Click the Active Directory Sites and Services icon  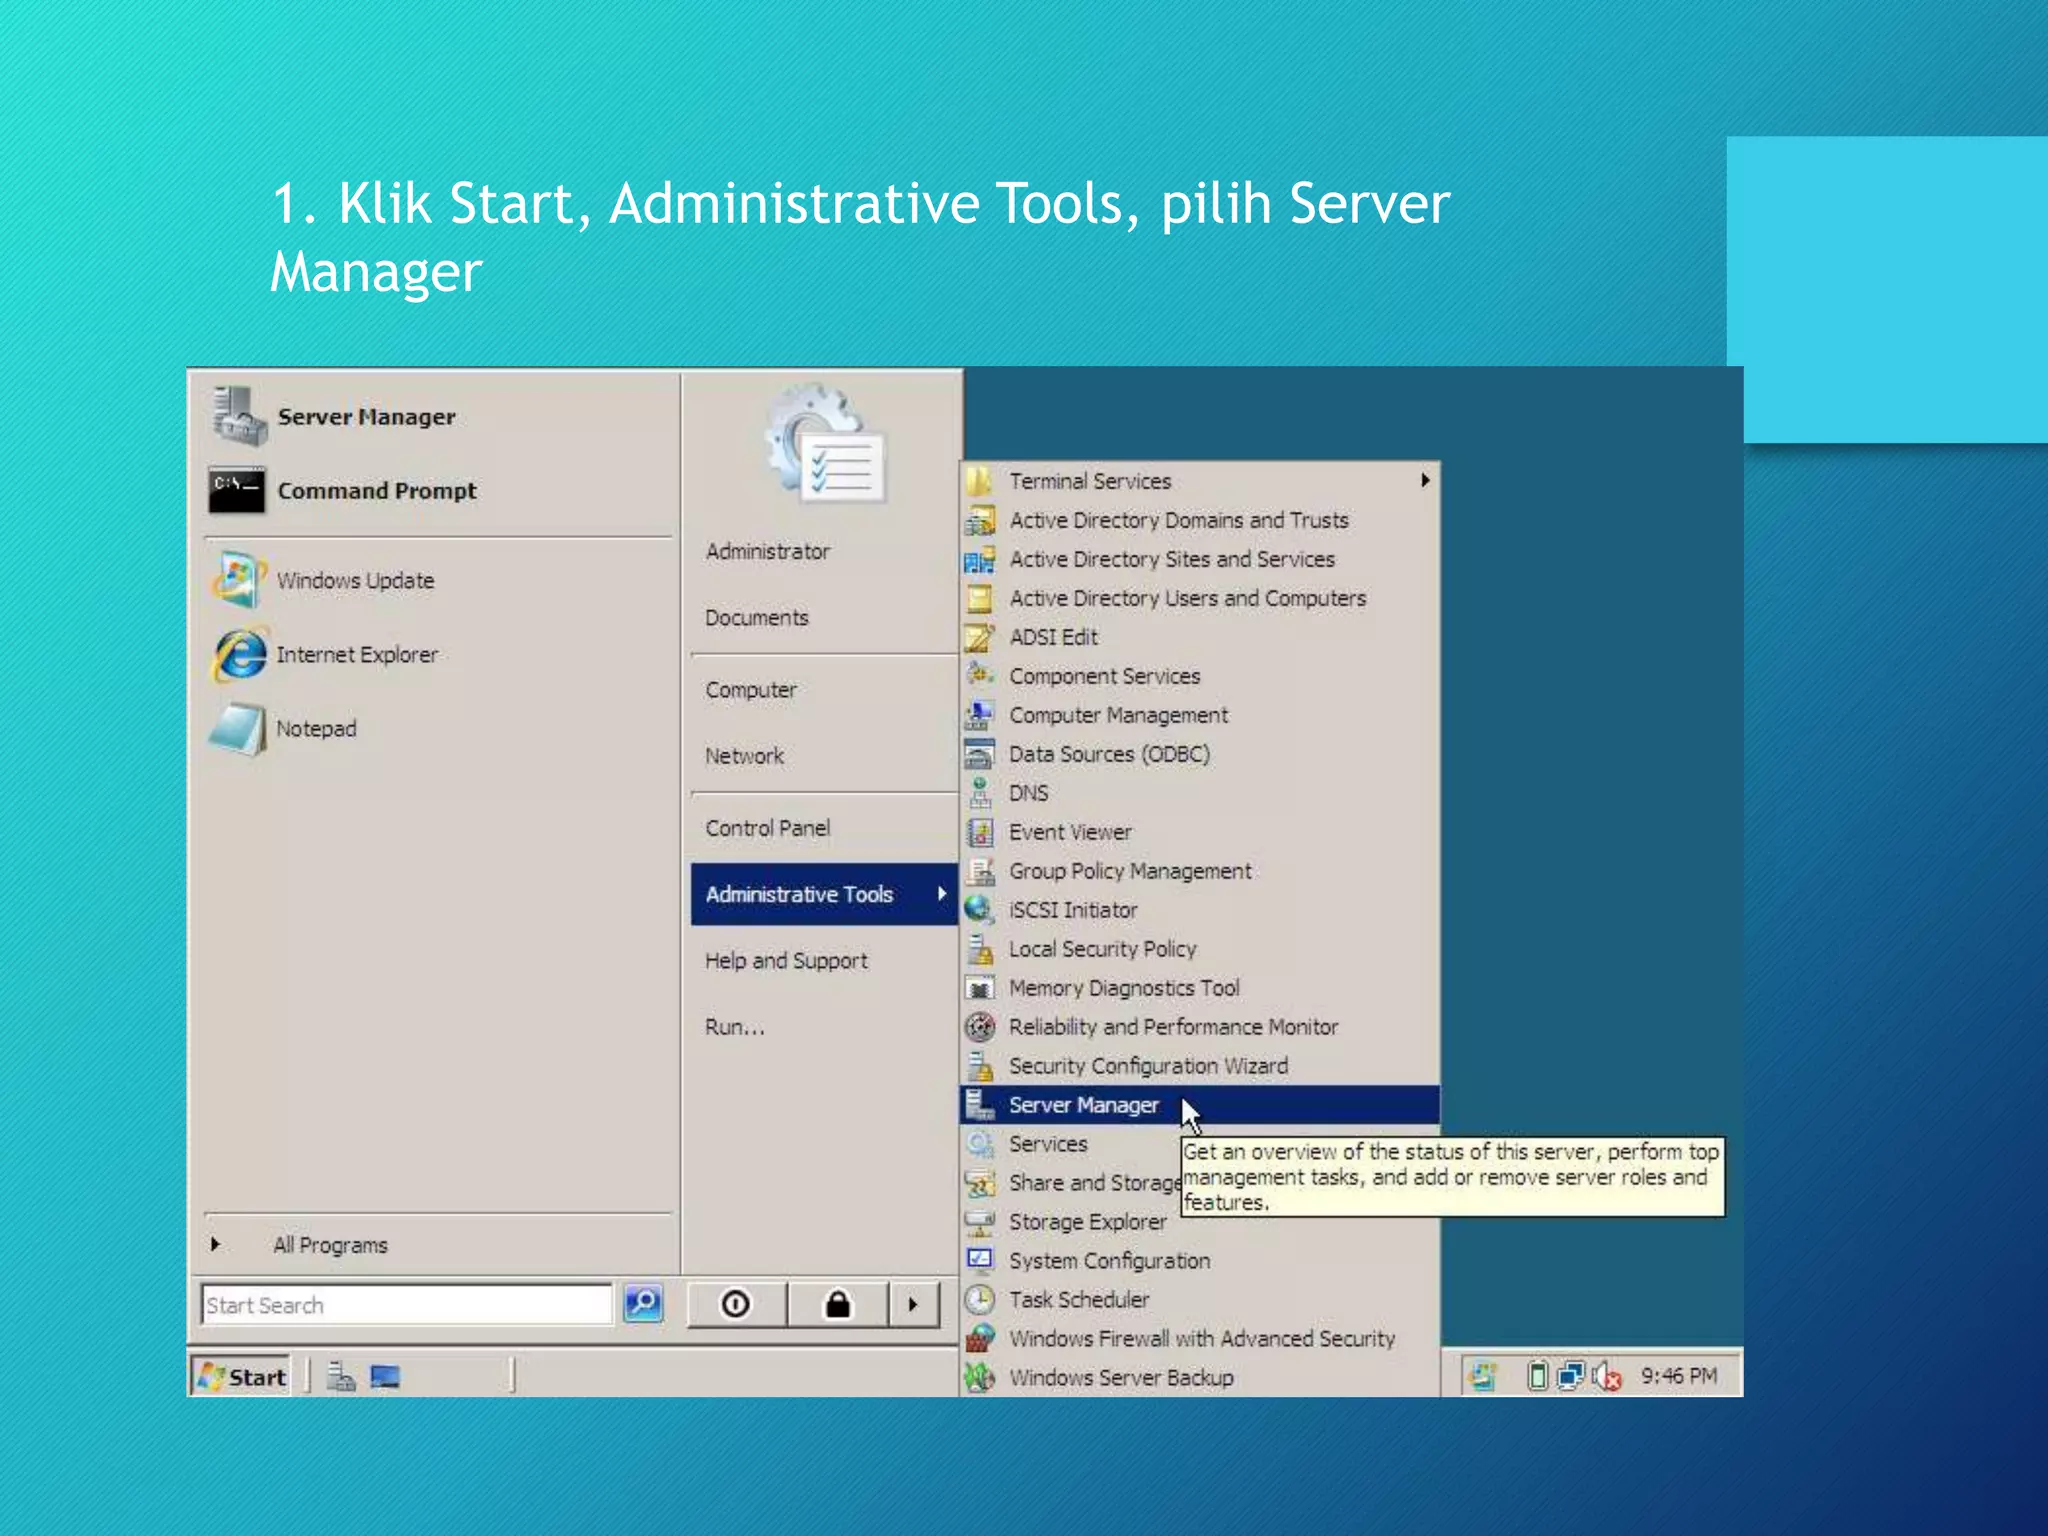(980, 559)
